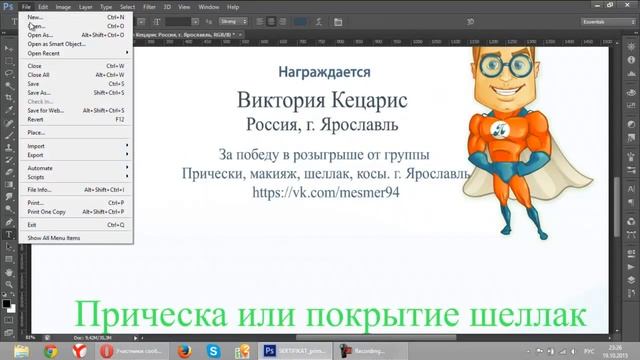Swap foreground and background colors

pyautogui.click(x=13, y=294)
